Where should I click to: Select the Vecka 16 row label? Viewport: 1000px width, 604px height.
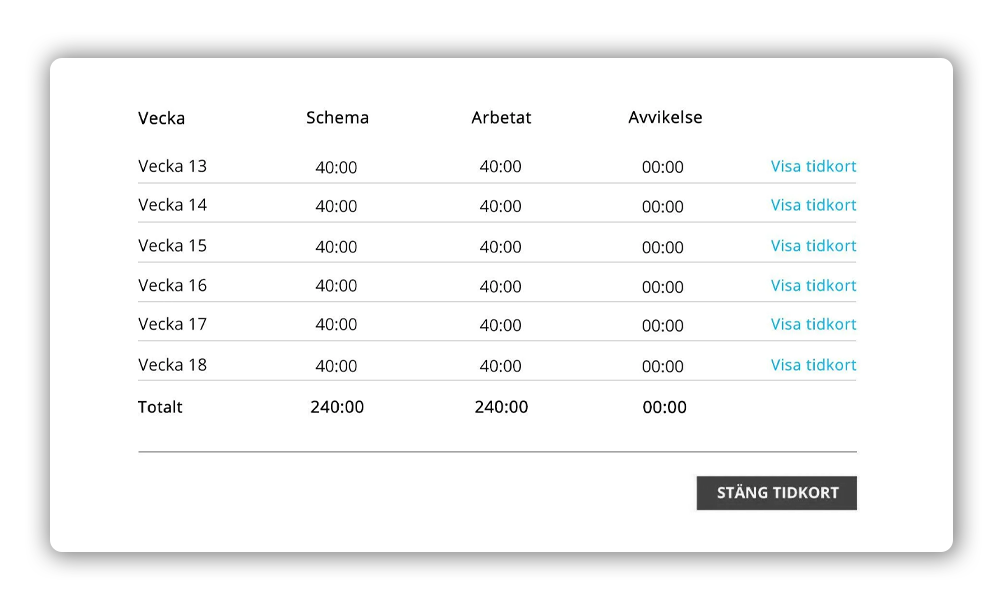tap(172, 285)
